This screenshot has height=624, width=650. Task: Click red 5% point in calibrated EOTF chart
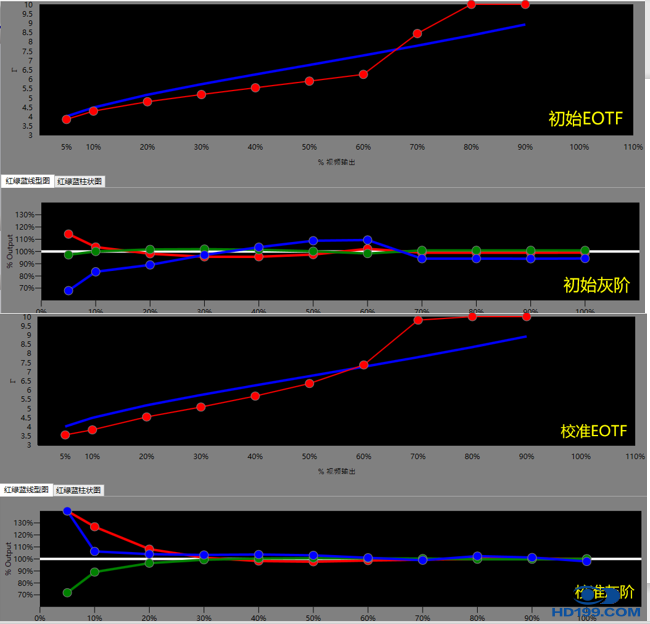66,435
